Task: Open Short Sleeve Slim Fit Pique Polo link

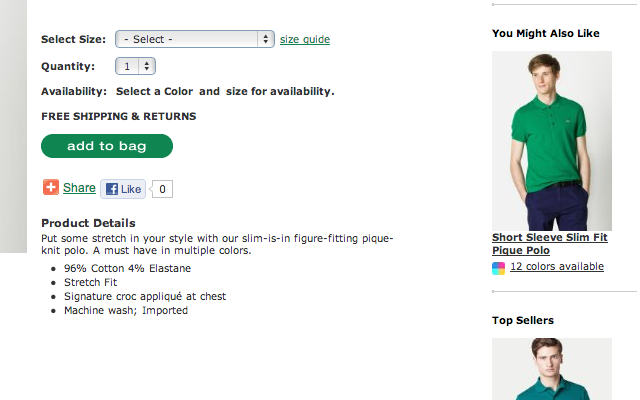Action: tap(549, 244)
